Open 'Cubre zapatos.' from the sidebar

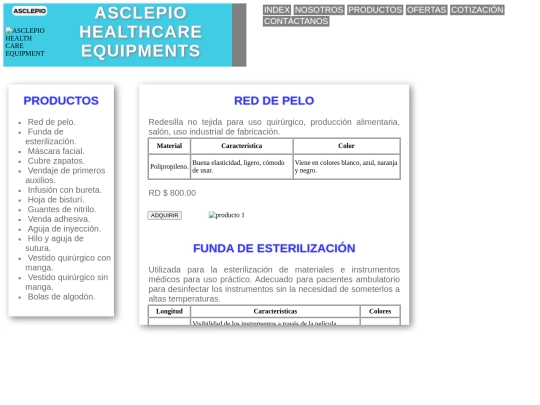56,161
